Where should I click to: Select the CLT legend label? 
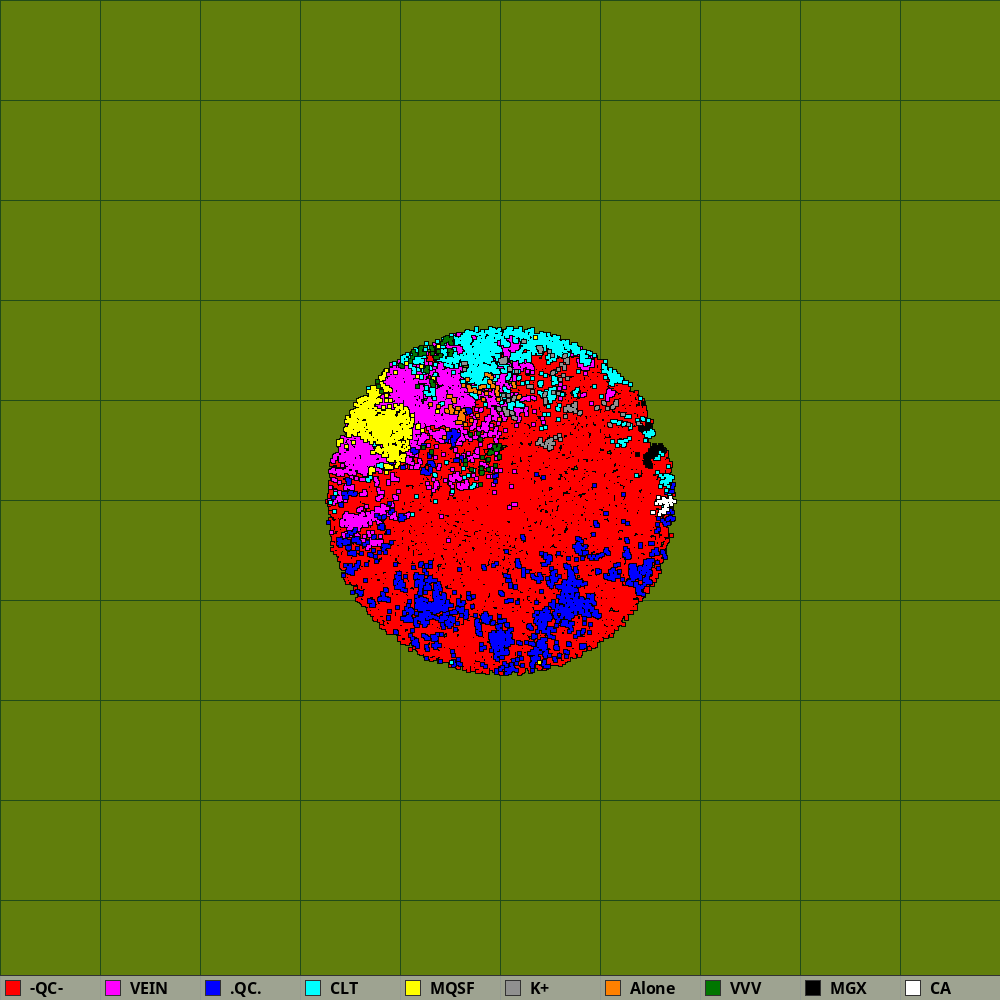pyautogui.click(x=344, y=989)
